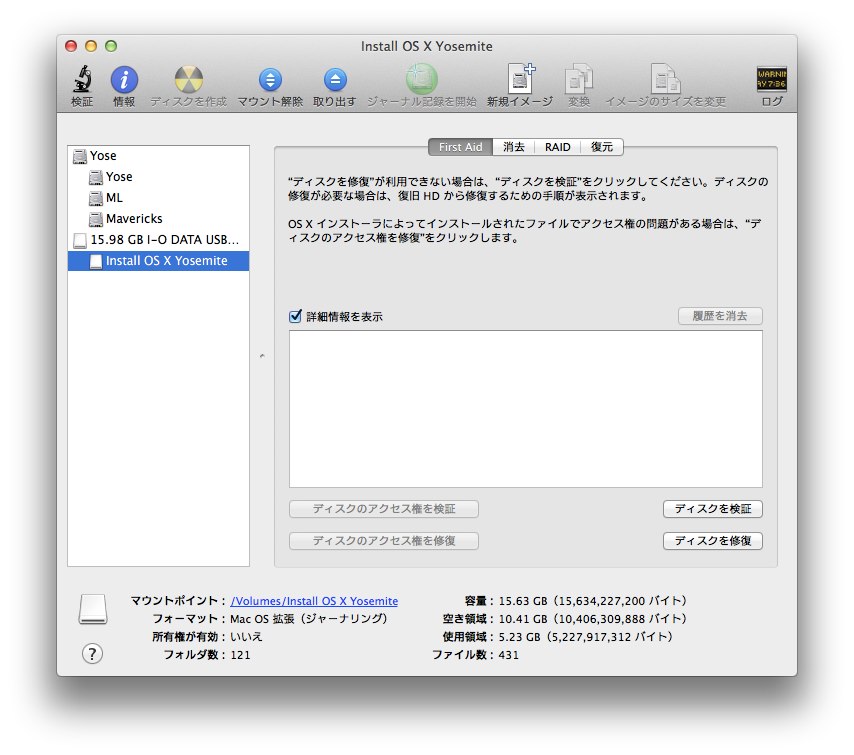
Task: Select the 15.98 GB I-O DATA USB disk
Action: [158, 240]
